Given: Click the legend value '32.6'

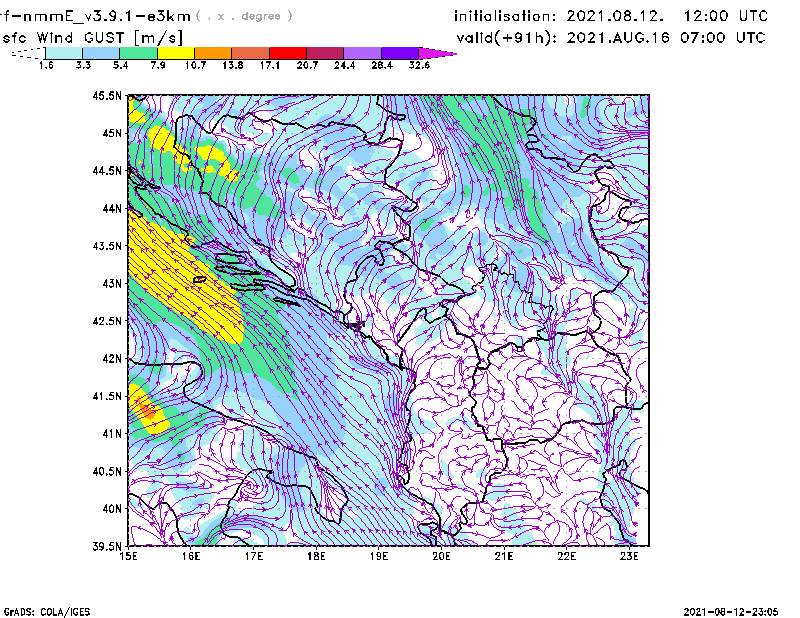Looking at the screenshot, I should point(419,65).
